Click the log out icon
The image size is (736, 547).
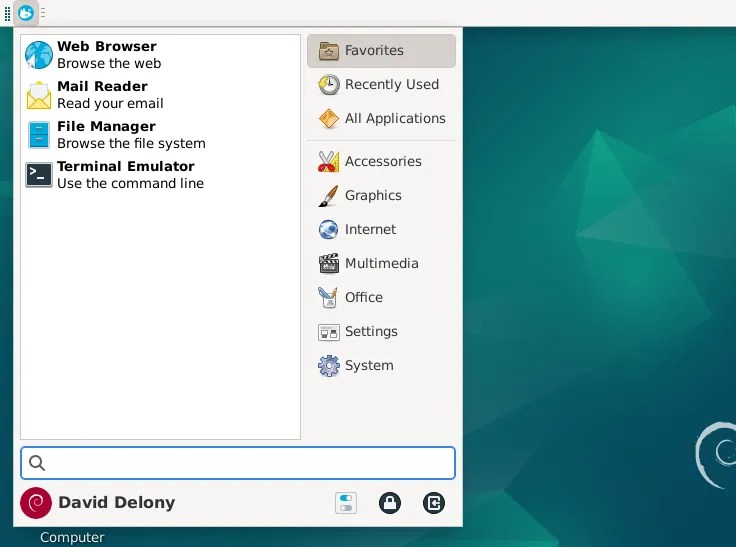(434, 503)
